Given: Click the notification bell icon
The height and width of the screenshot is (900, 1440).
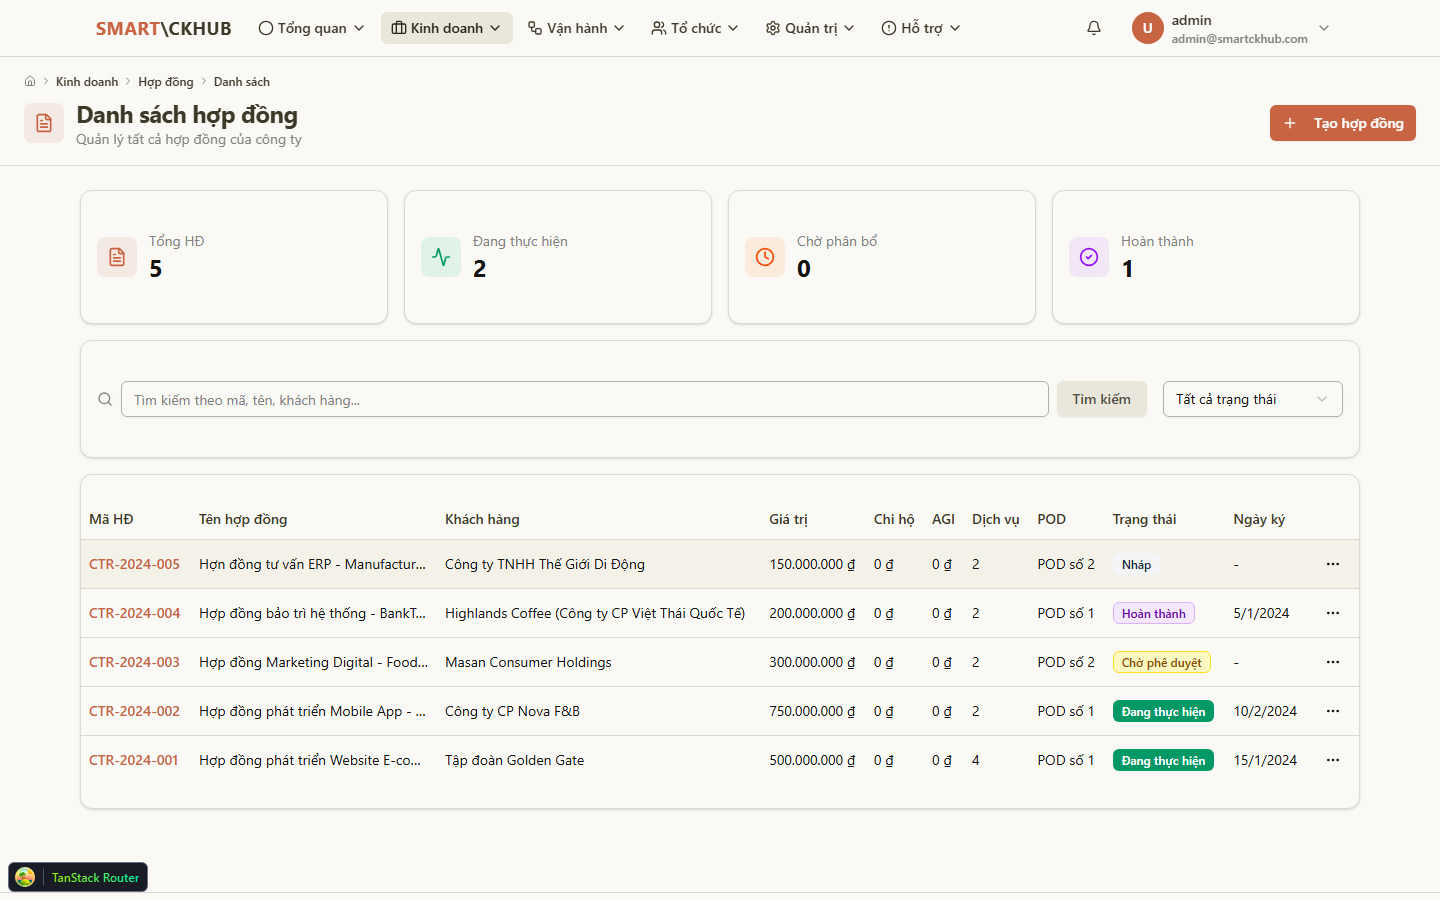Looking at the screenshot, I should (1094, 28).
